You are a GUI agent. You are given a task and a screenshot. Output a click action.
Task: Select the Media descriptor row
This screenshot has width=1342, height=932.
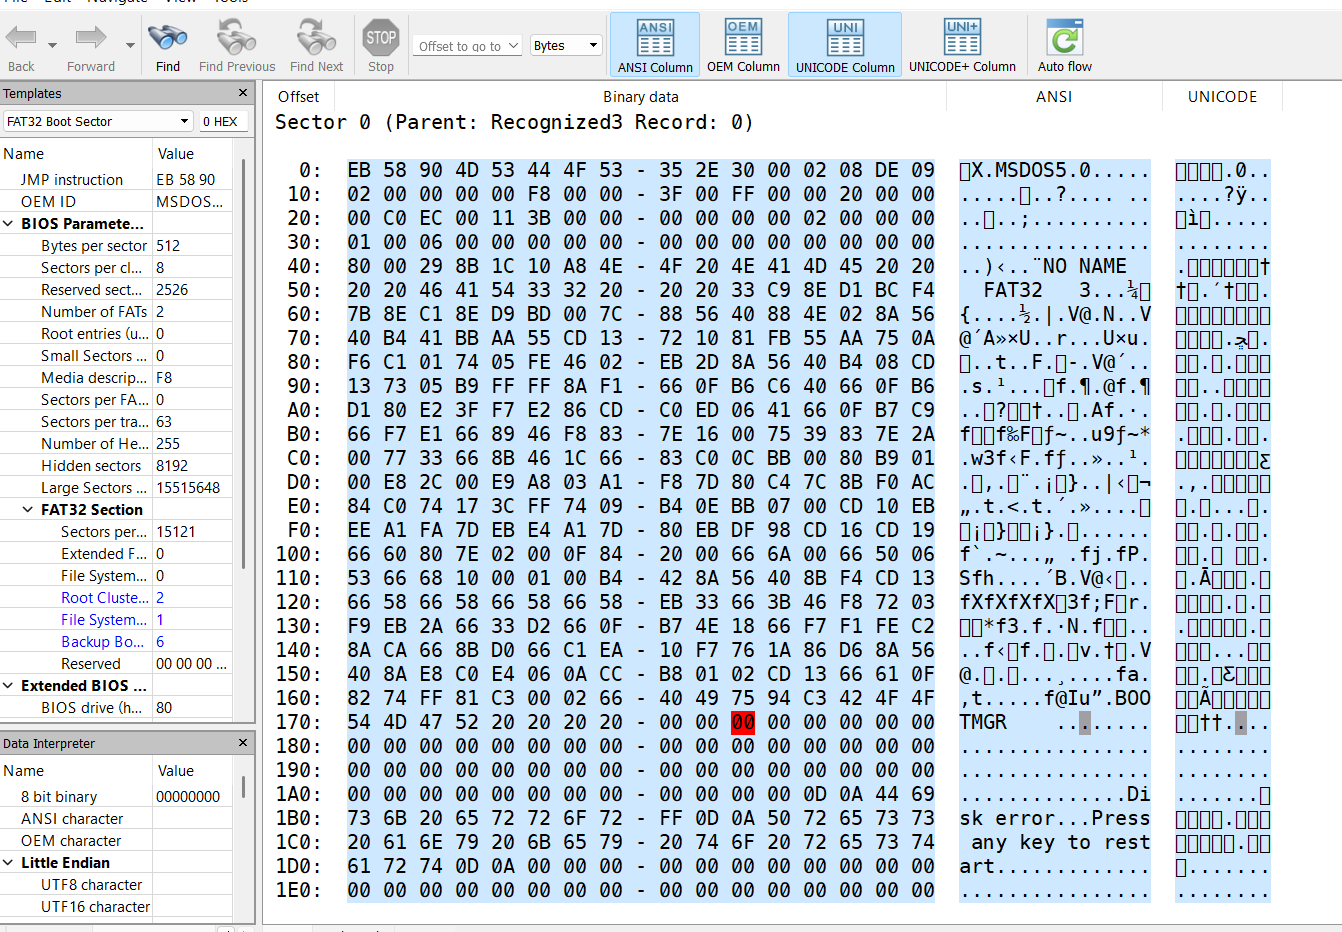click(x=116, y=378)
